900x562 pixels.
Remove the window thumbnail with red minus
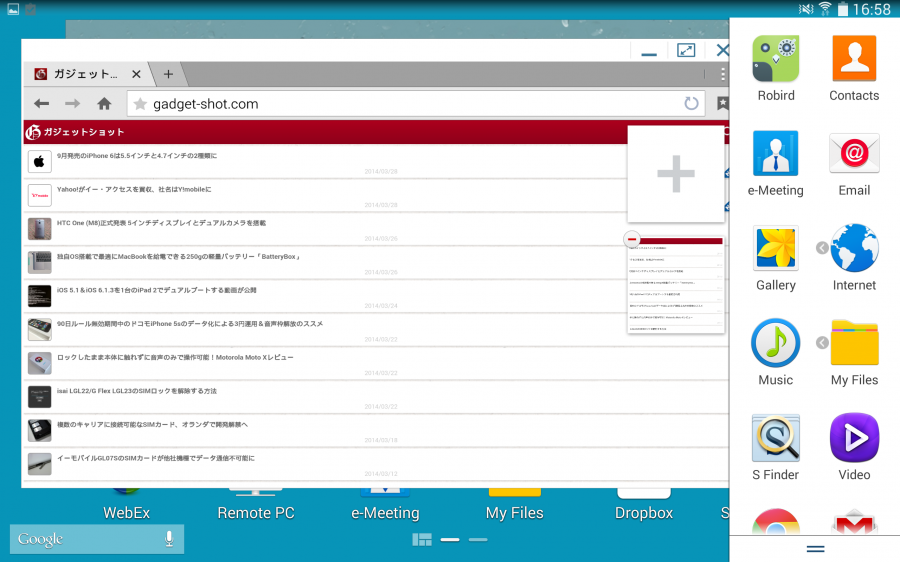631,240
